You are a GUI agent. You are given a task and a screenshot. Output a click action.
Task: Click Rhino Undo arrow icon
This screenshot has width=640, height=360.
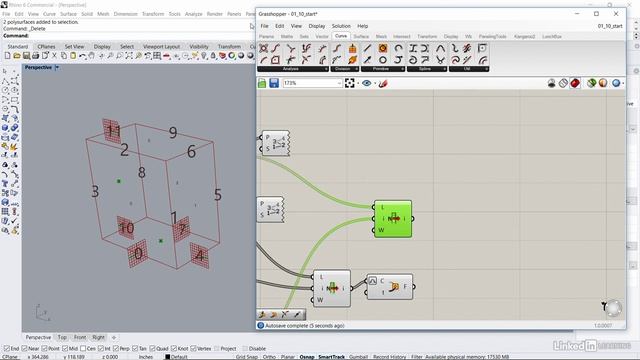(82, 56)
